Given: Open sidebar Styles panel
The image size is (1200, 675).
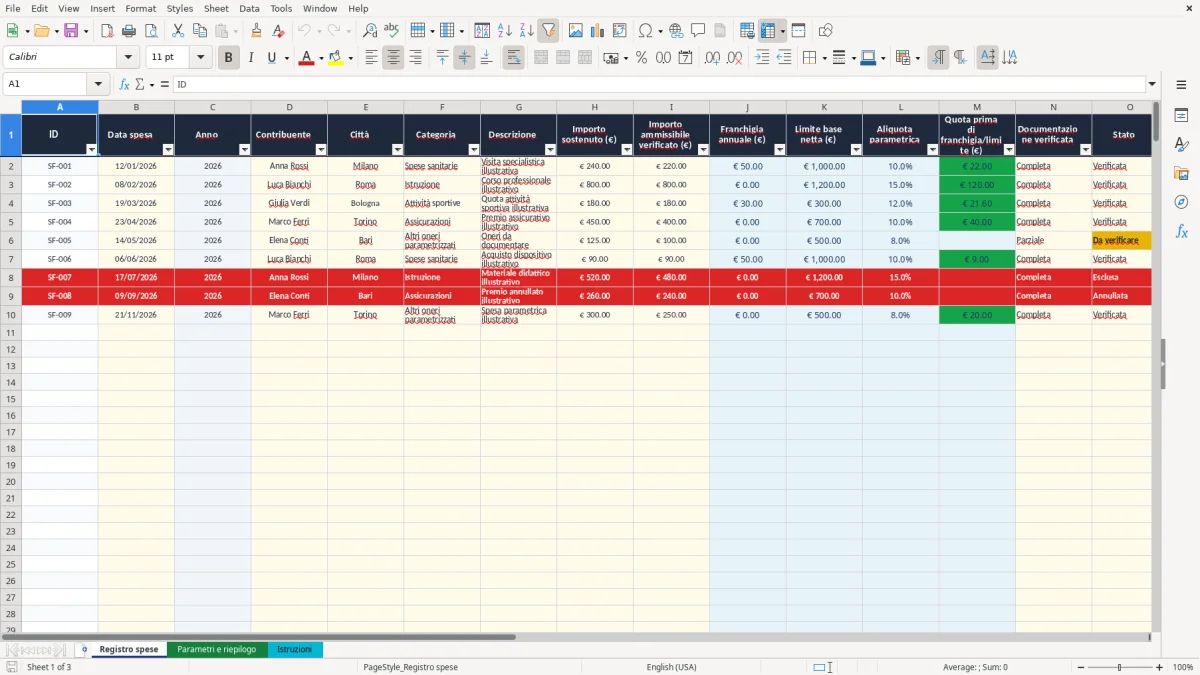Looking at the screenshot, I should 1181,145.
